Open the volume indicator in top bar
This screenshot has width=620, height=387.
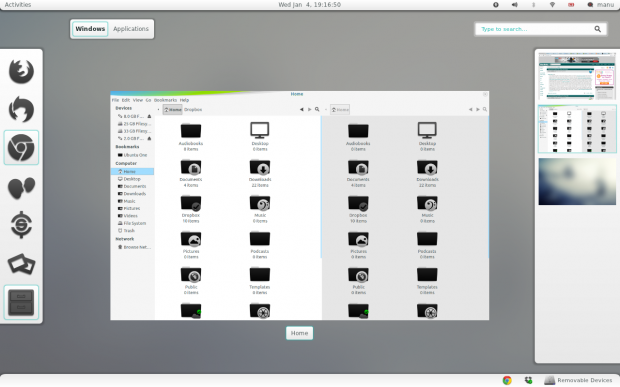514,5
